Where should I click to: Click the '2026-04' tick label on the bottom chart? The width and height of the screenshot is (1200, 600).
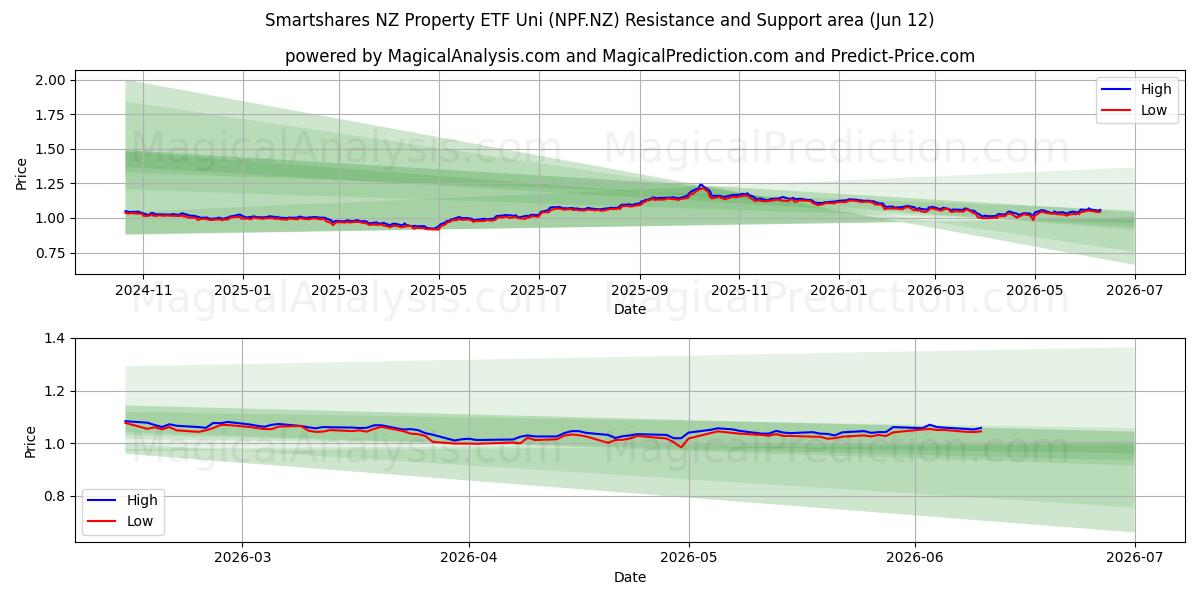click(469, 559)
